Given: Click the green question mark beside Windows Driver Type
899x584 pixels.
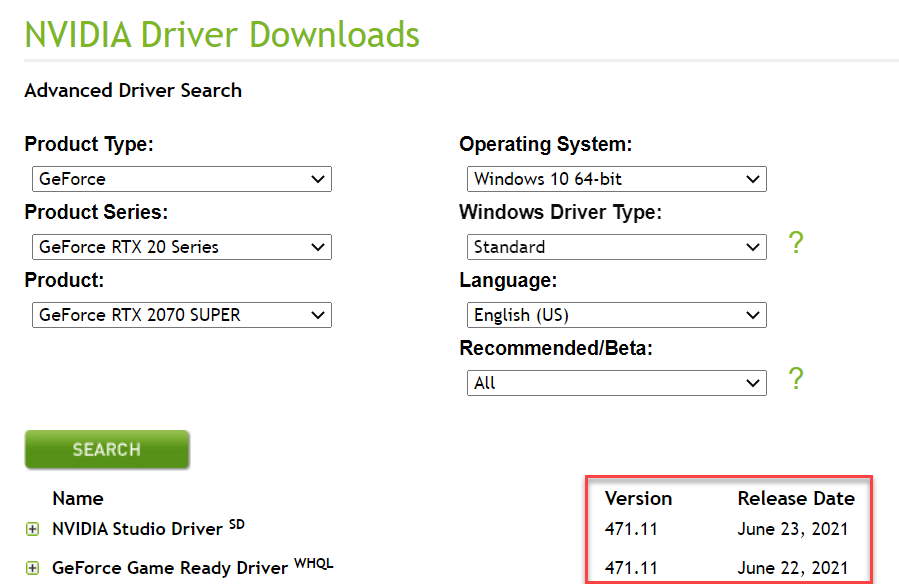Looking at the screenshot, I should [795, 243].
